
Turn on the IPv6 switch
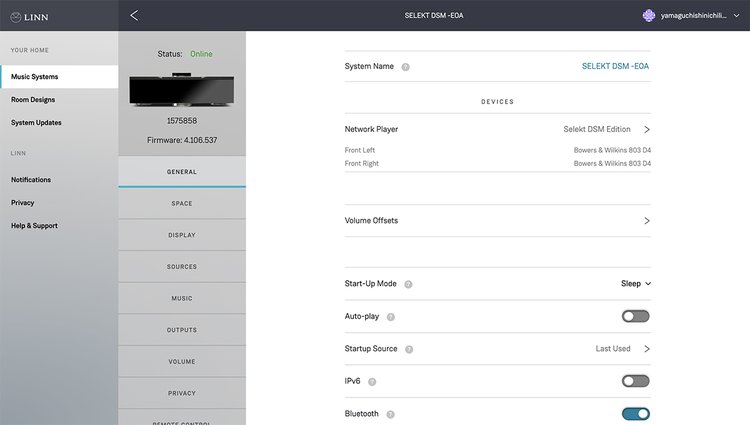click(635, 381)
